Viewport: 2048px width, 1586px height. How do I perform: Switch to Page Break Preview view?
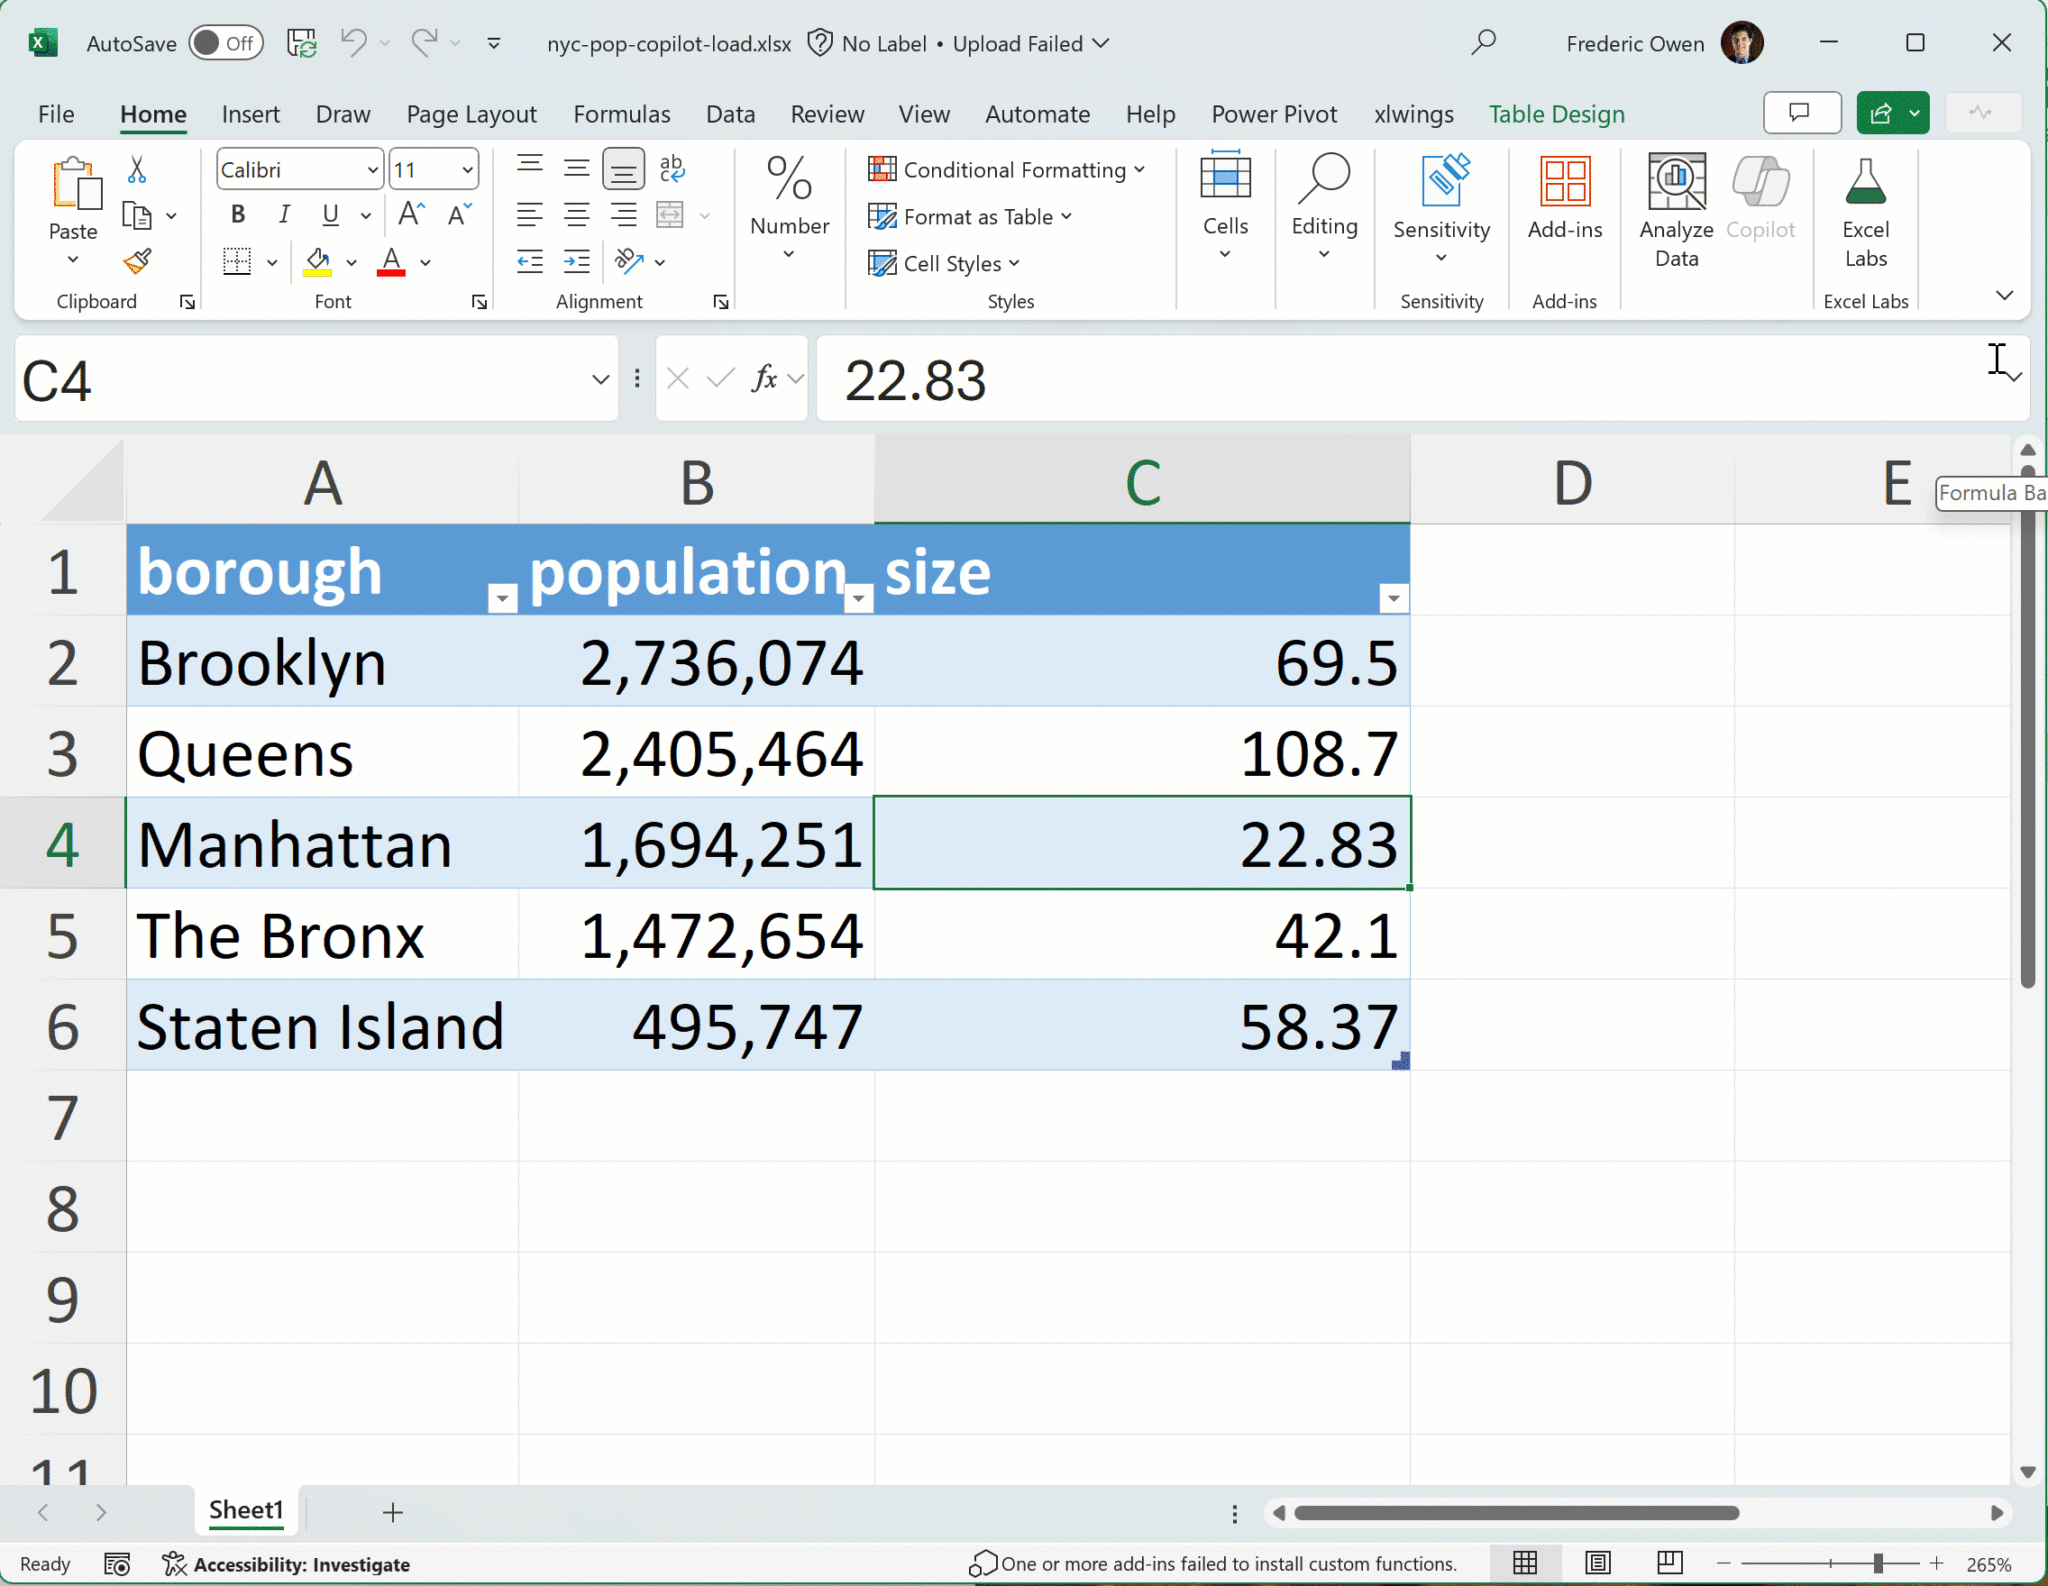tap(1670, 1563)
